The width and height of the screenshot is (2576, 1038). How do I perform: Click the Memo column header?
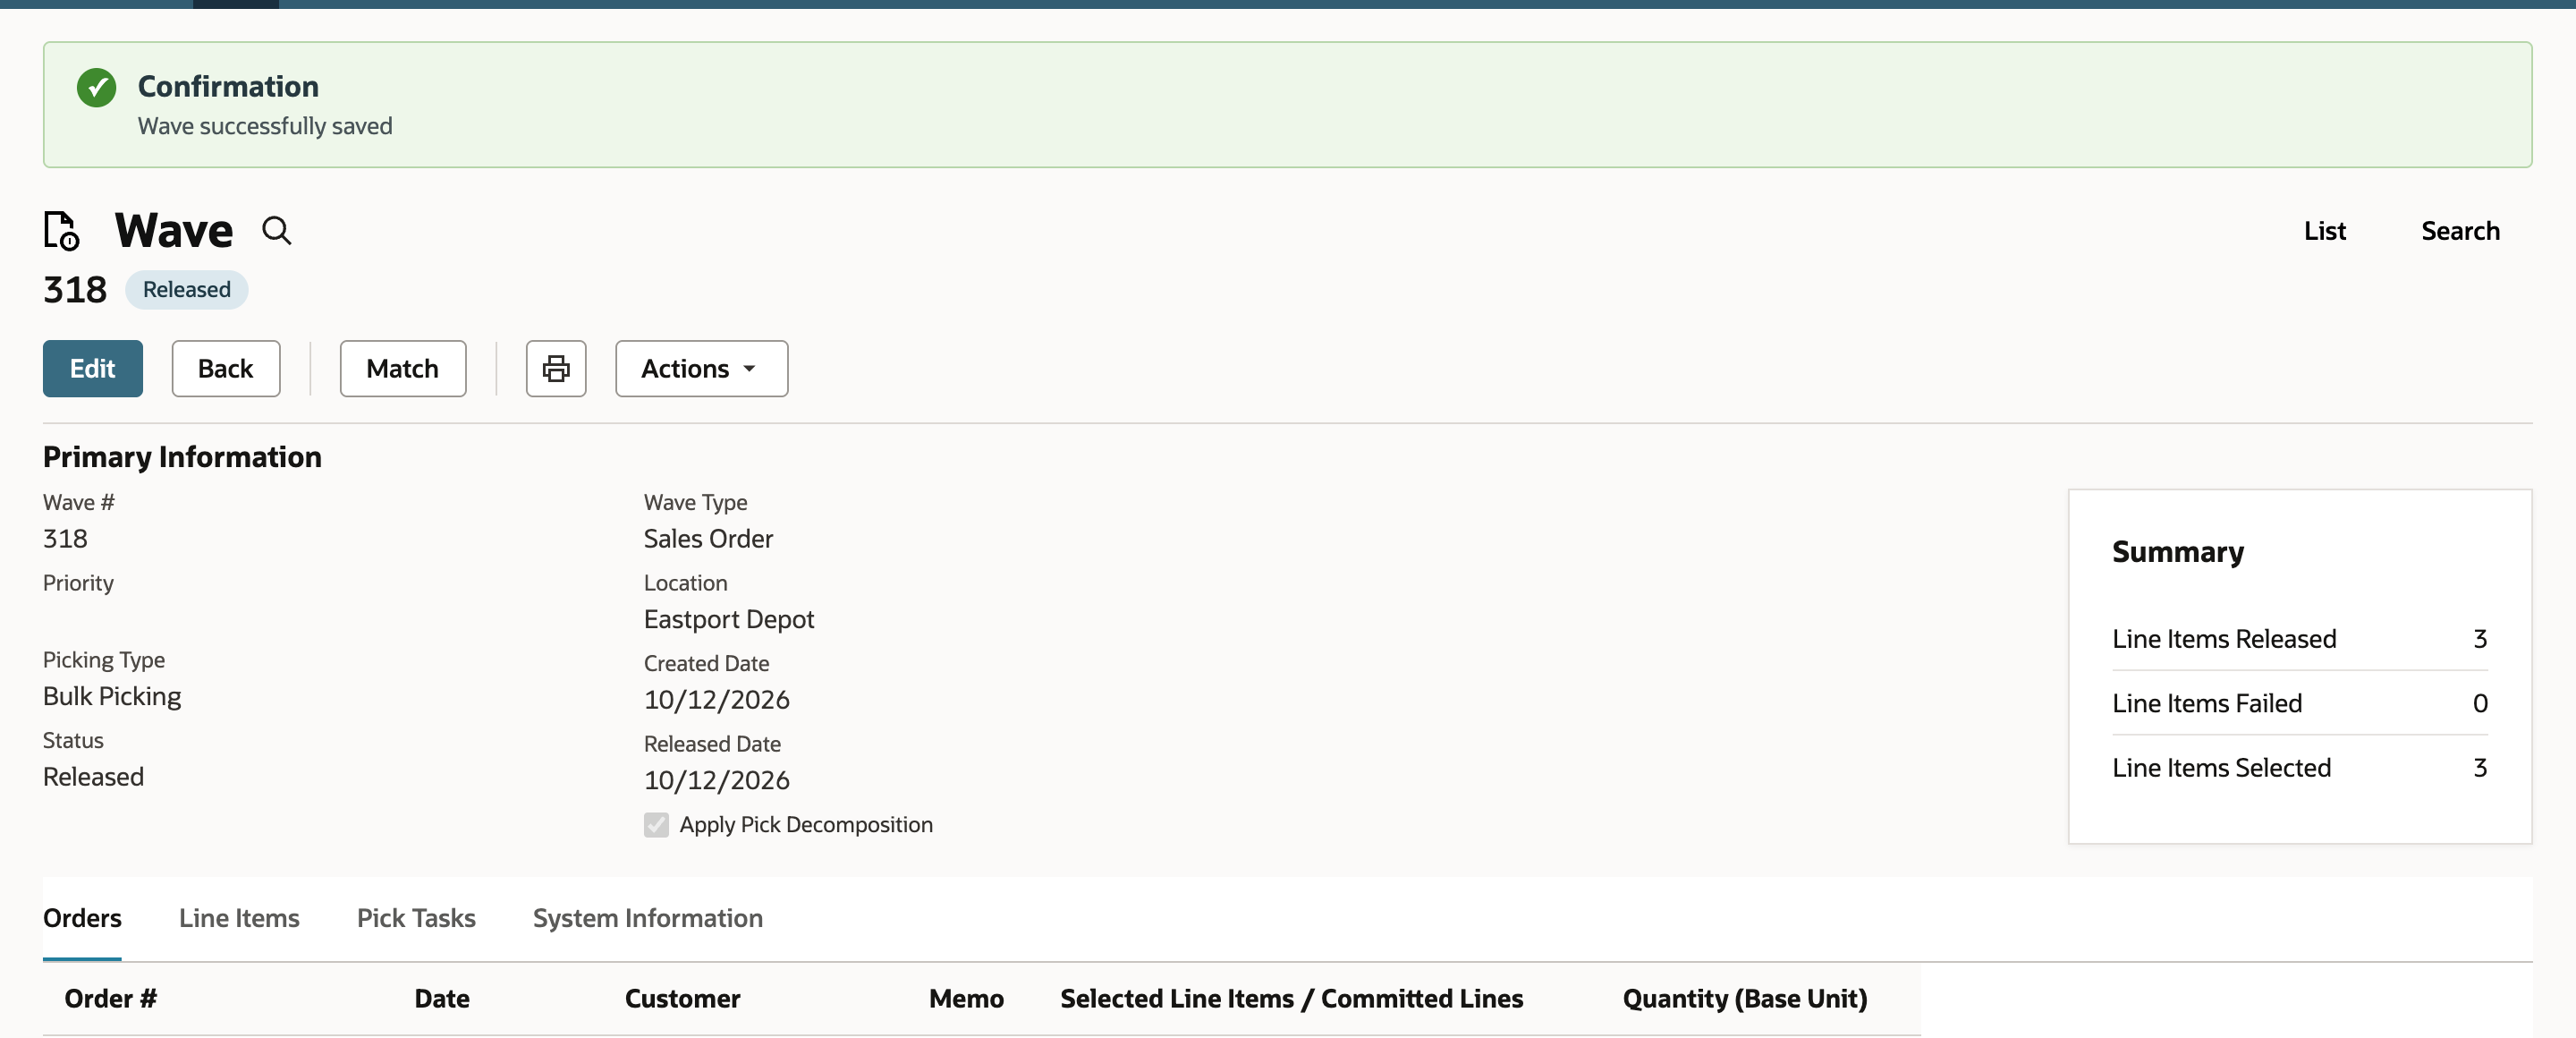966,998
